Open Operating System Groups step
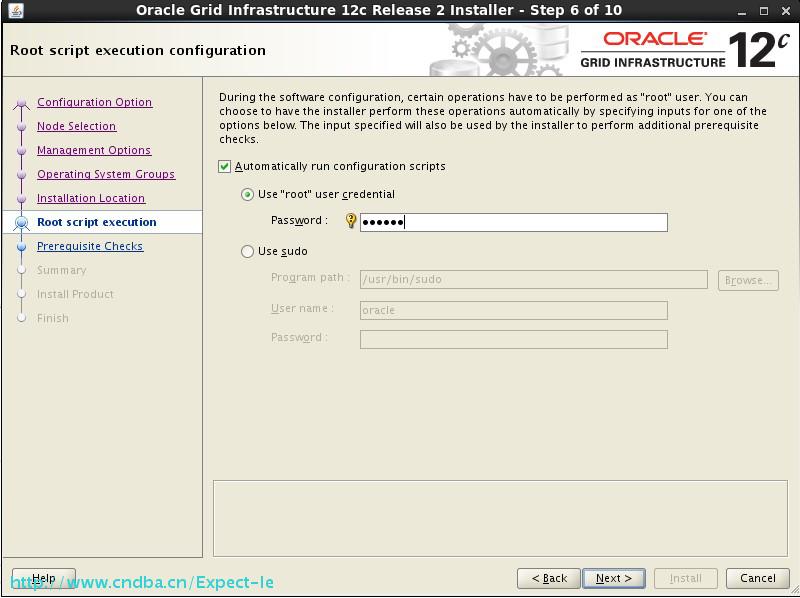The height and width of the screenshot is (598, 800). click(106, 174)
